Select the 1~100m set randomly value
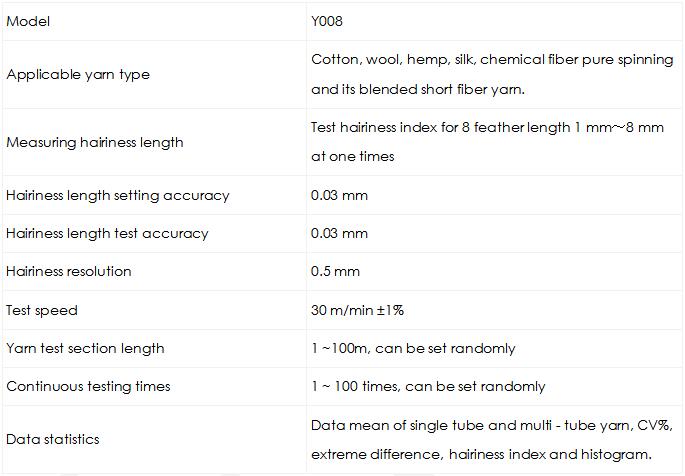Viewport: 685px width, 476px height. click(413, 348)
